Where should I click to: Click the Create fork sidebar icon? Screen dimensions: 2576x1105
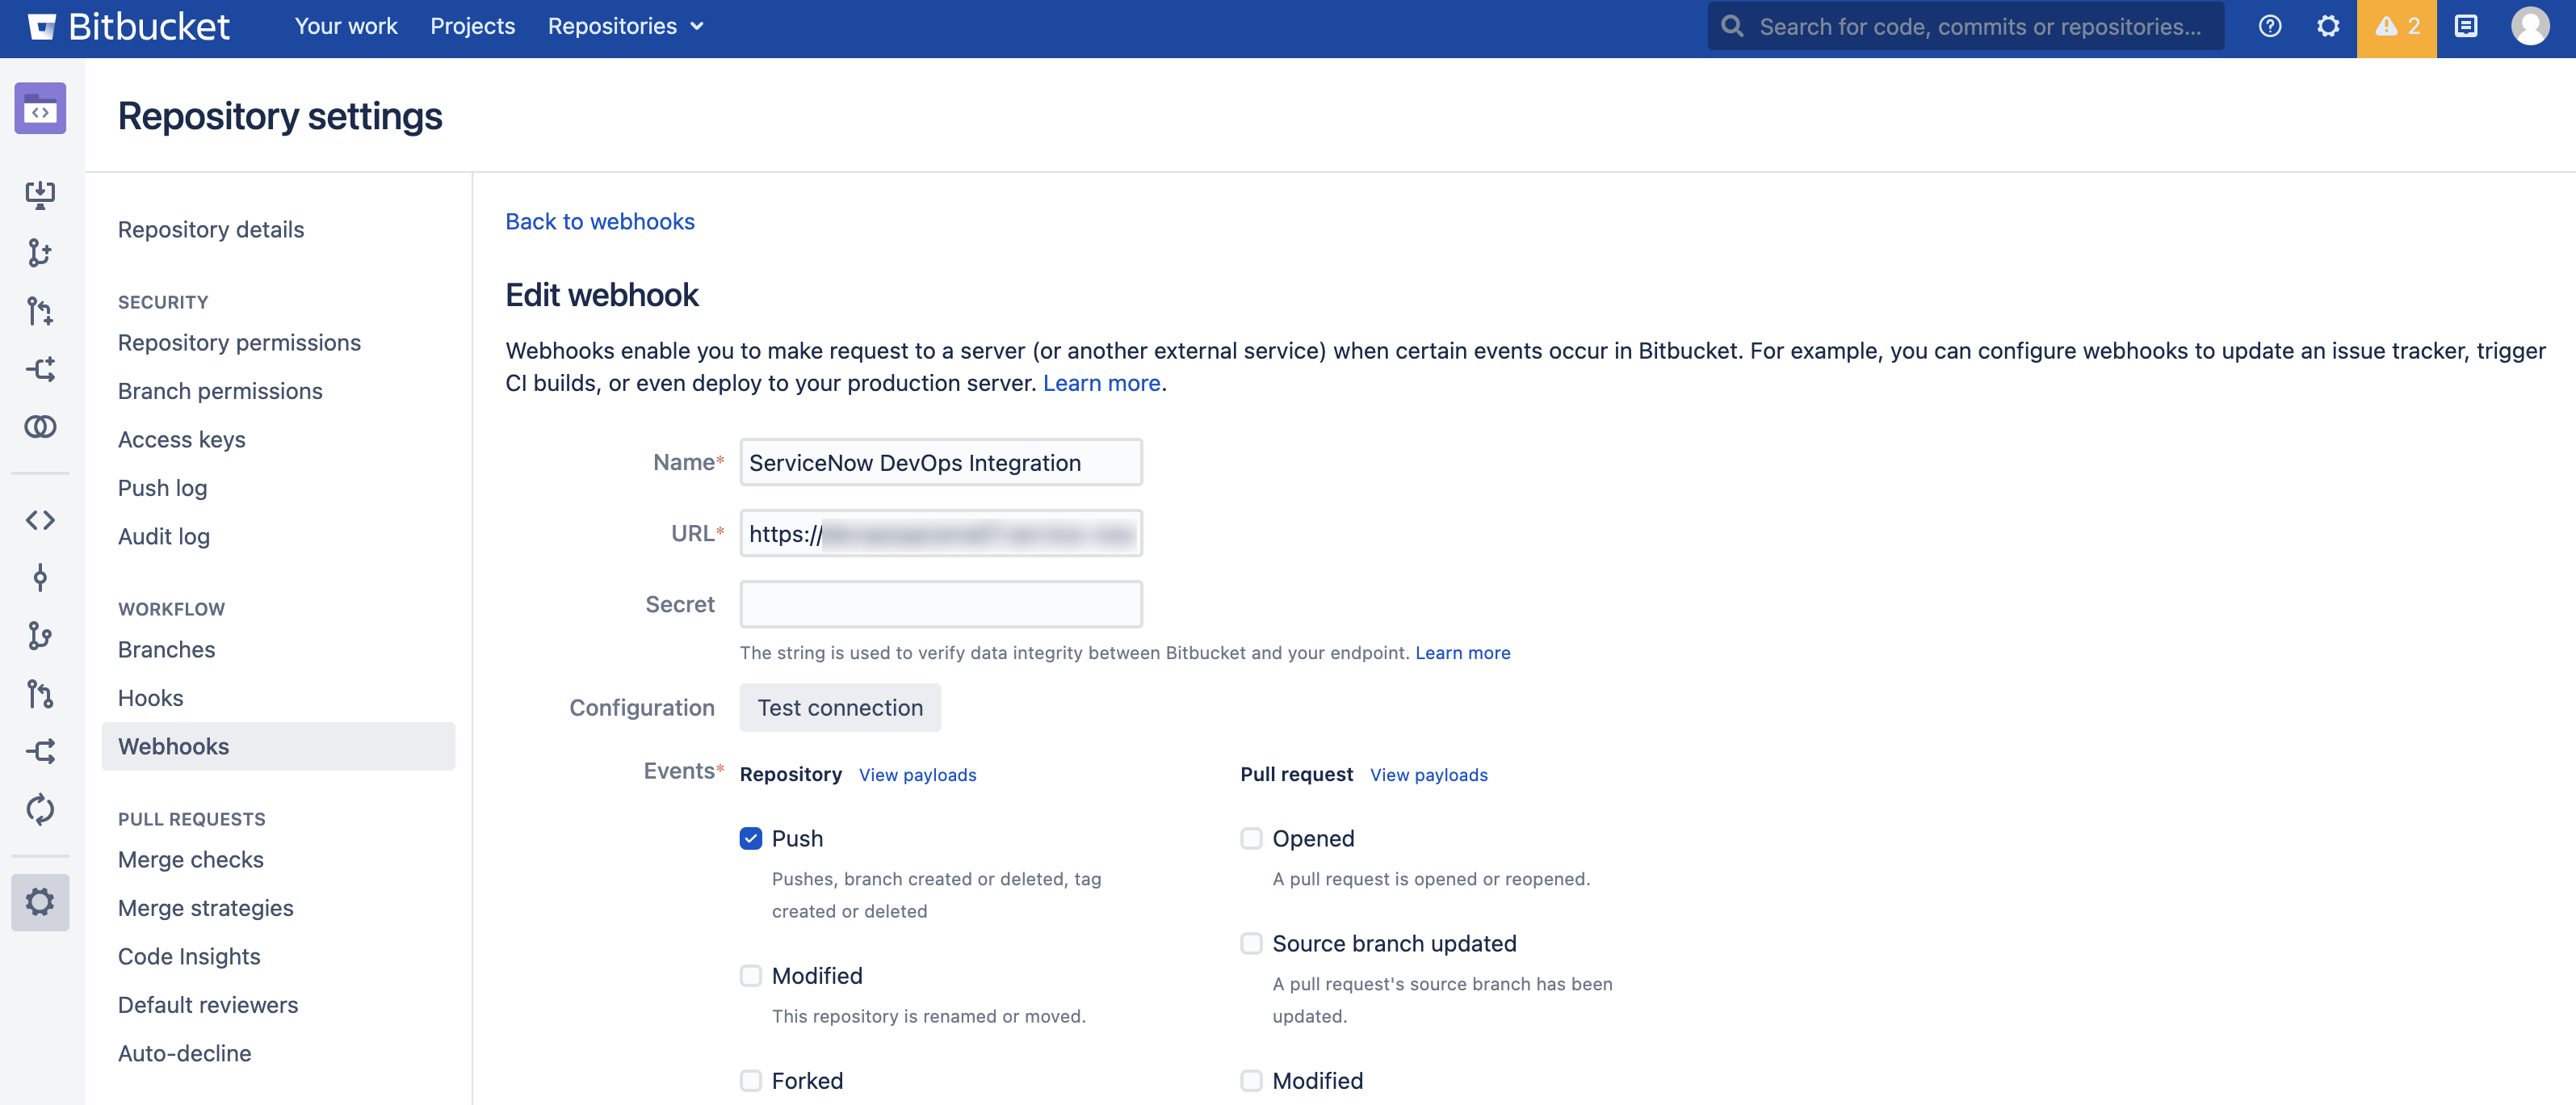40,369
